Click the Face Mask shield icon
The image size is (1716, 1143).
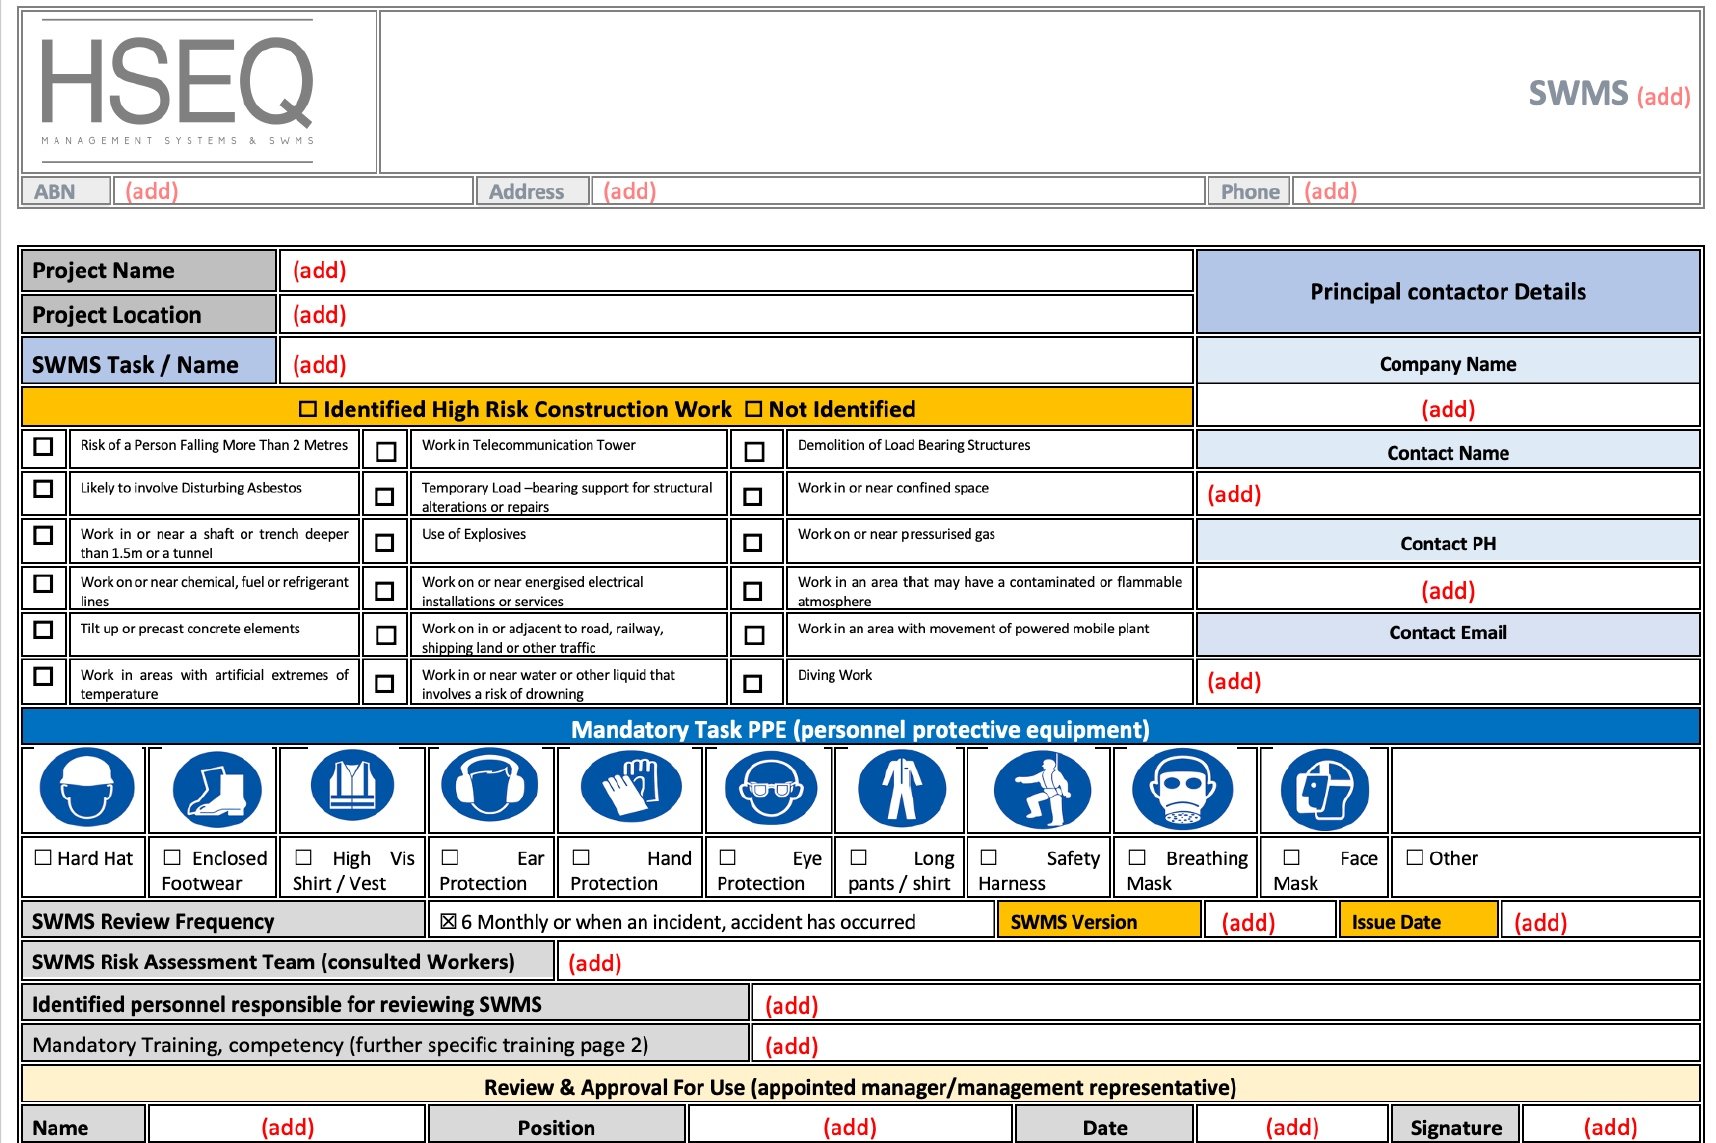click(x=1325, y=788)
